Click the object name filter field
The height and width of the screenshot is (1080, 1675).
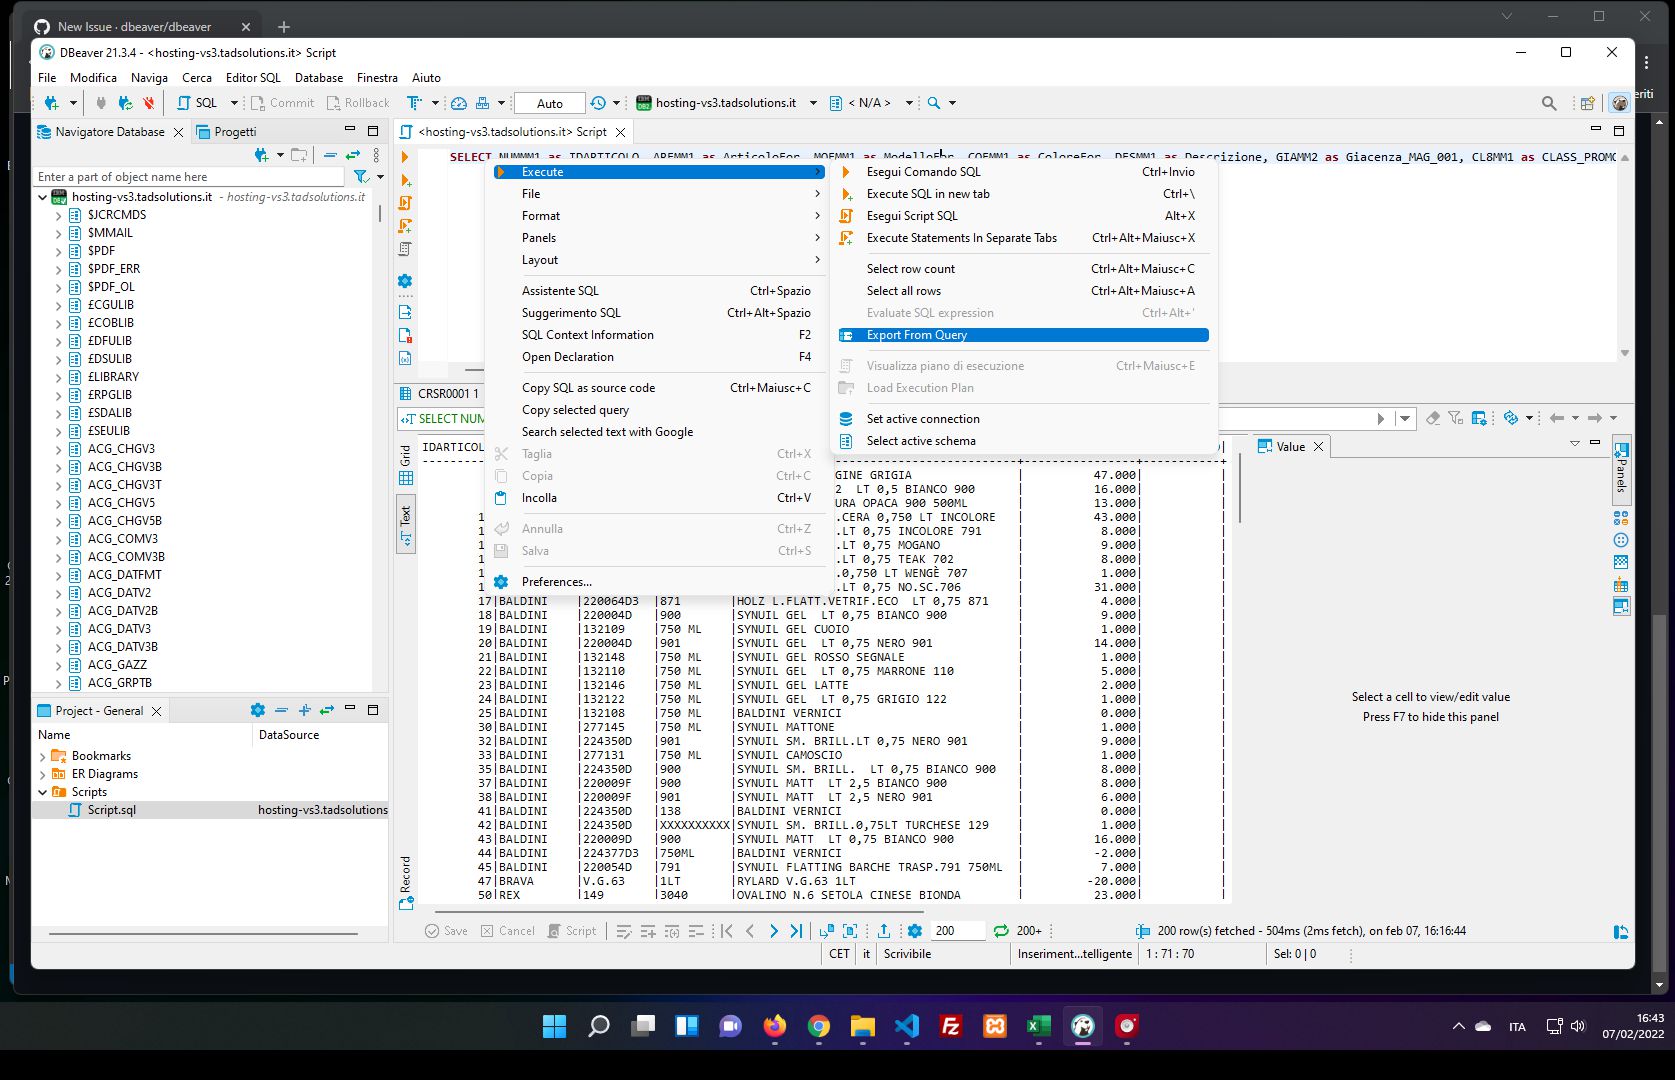pos(190,177)
